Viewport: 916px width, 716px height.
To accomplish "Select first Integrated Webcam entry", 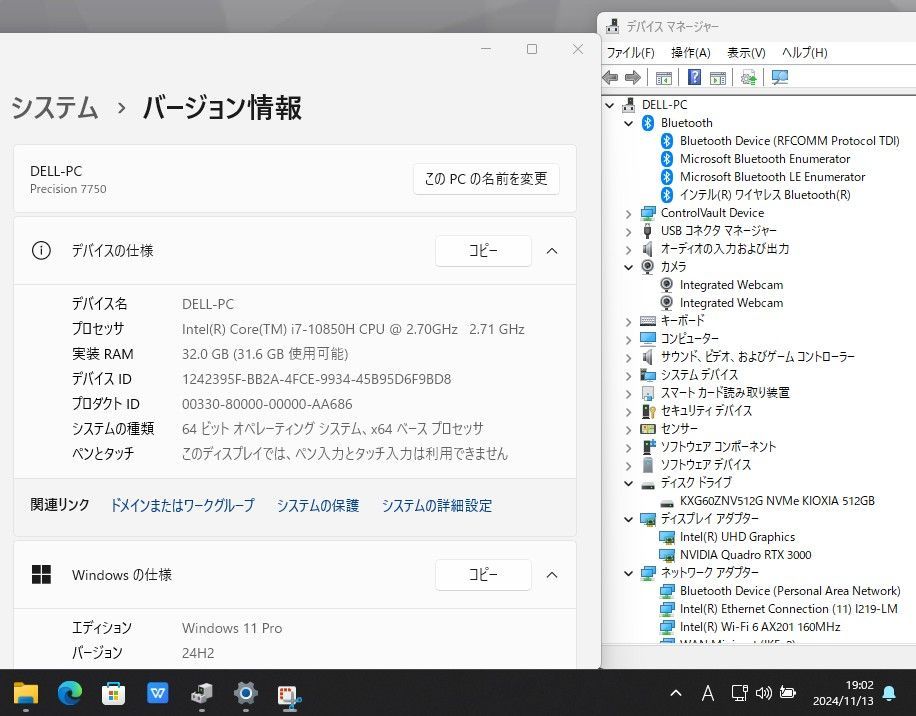I will (x=731, y=285).
